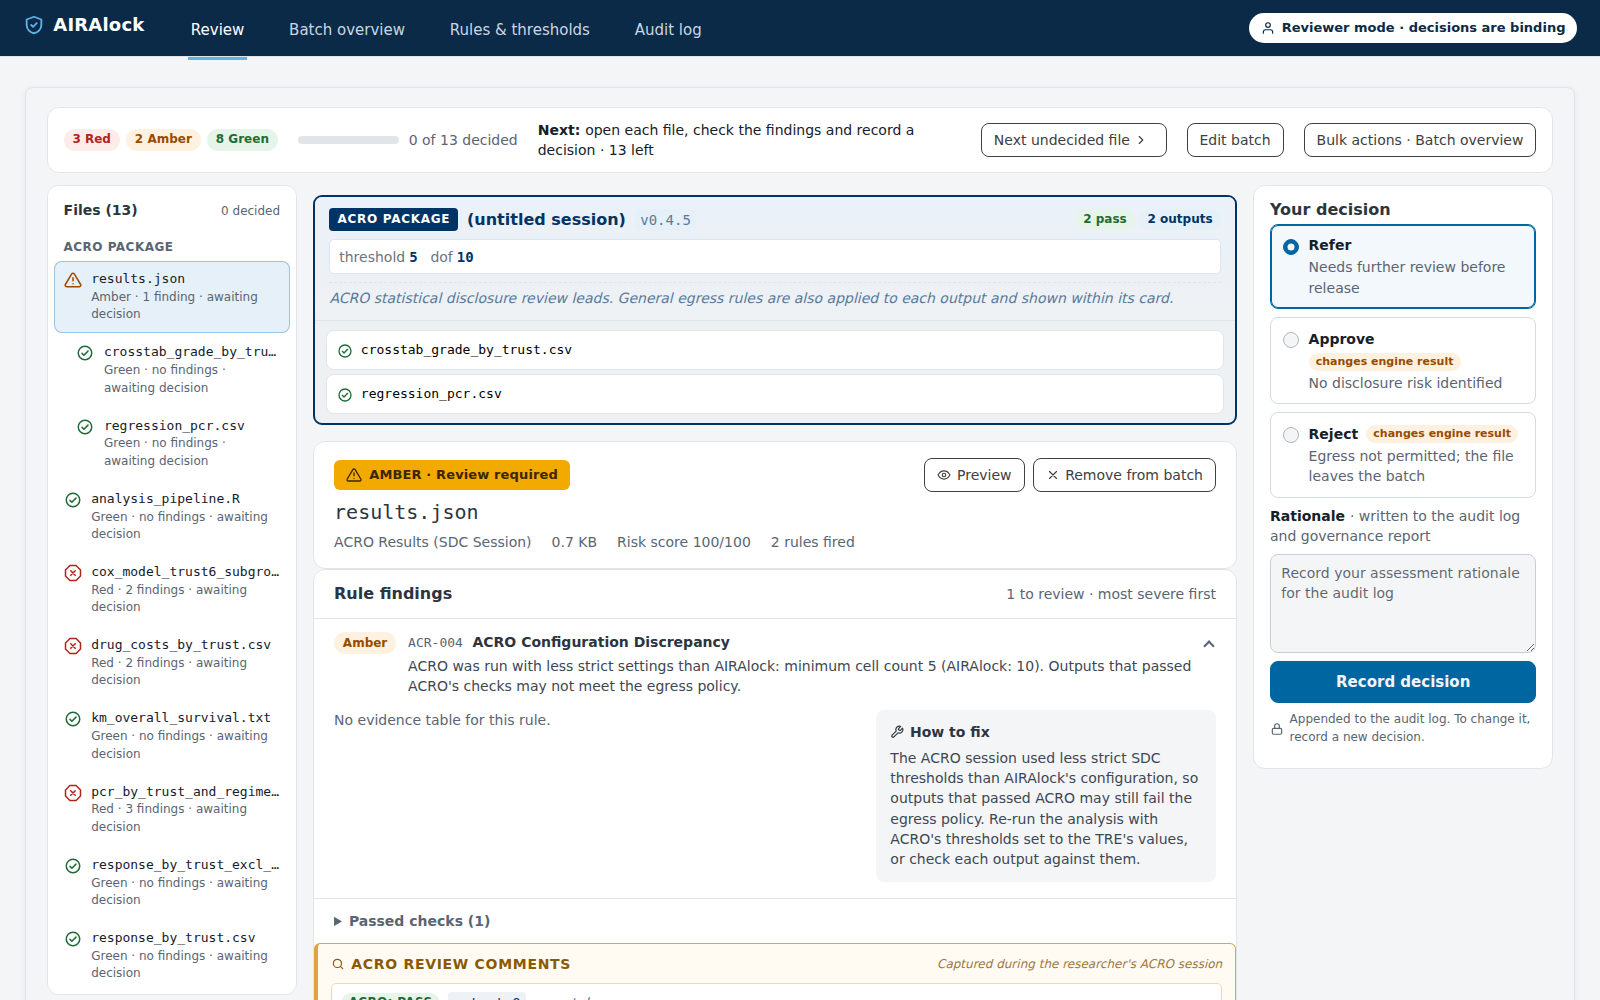Click the AIRAlock shield logo icon
The height and width of the screenshot is (1000, 1600).
(x=34, y=25)
